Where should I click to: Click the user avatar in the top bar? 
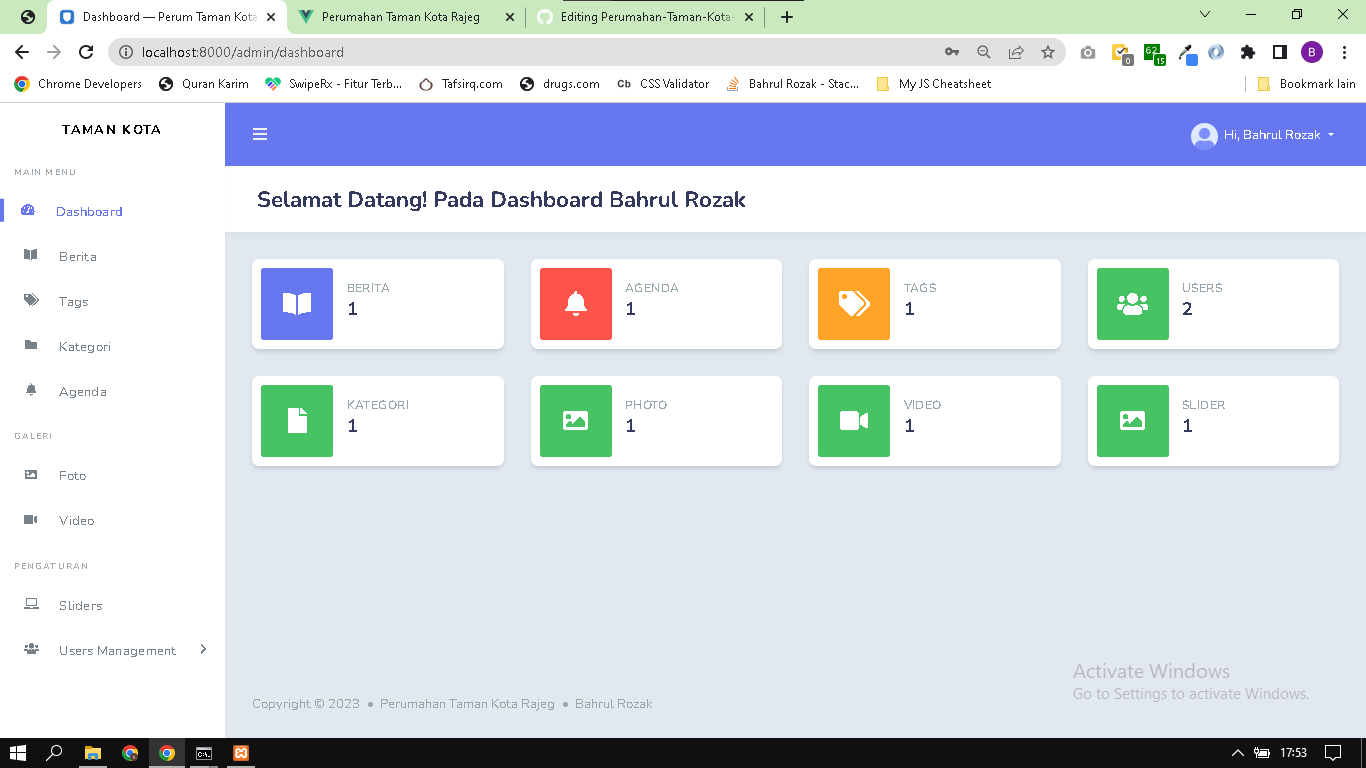[x=1204, y=135]
